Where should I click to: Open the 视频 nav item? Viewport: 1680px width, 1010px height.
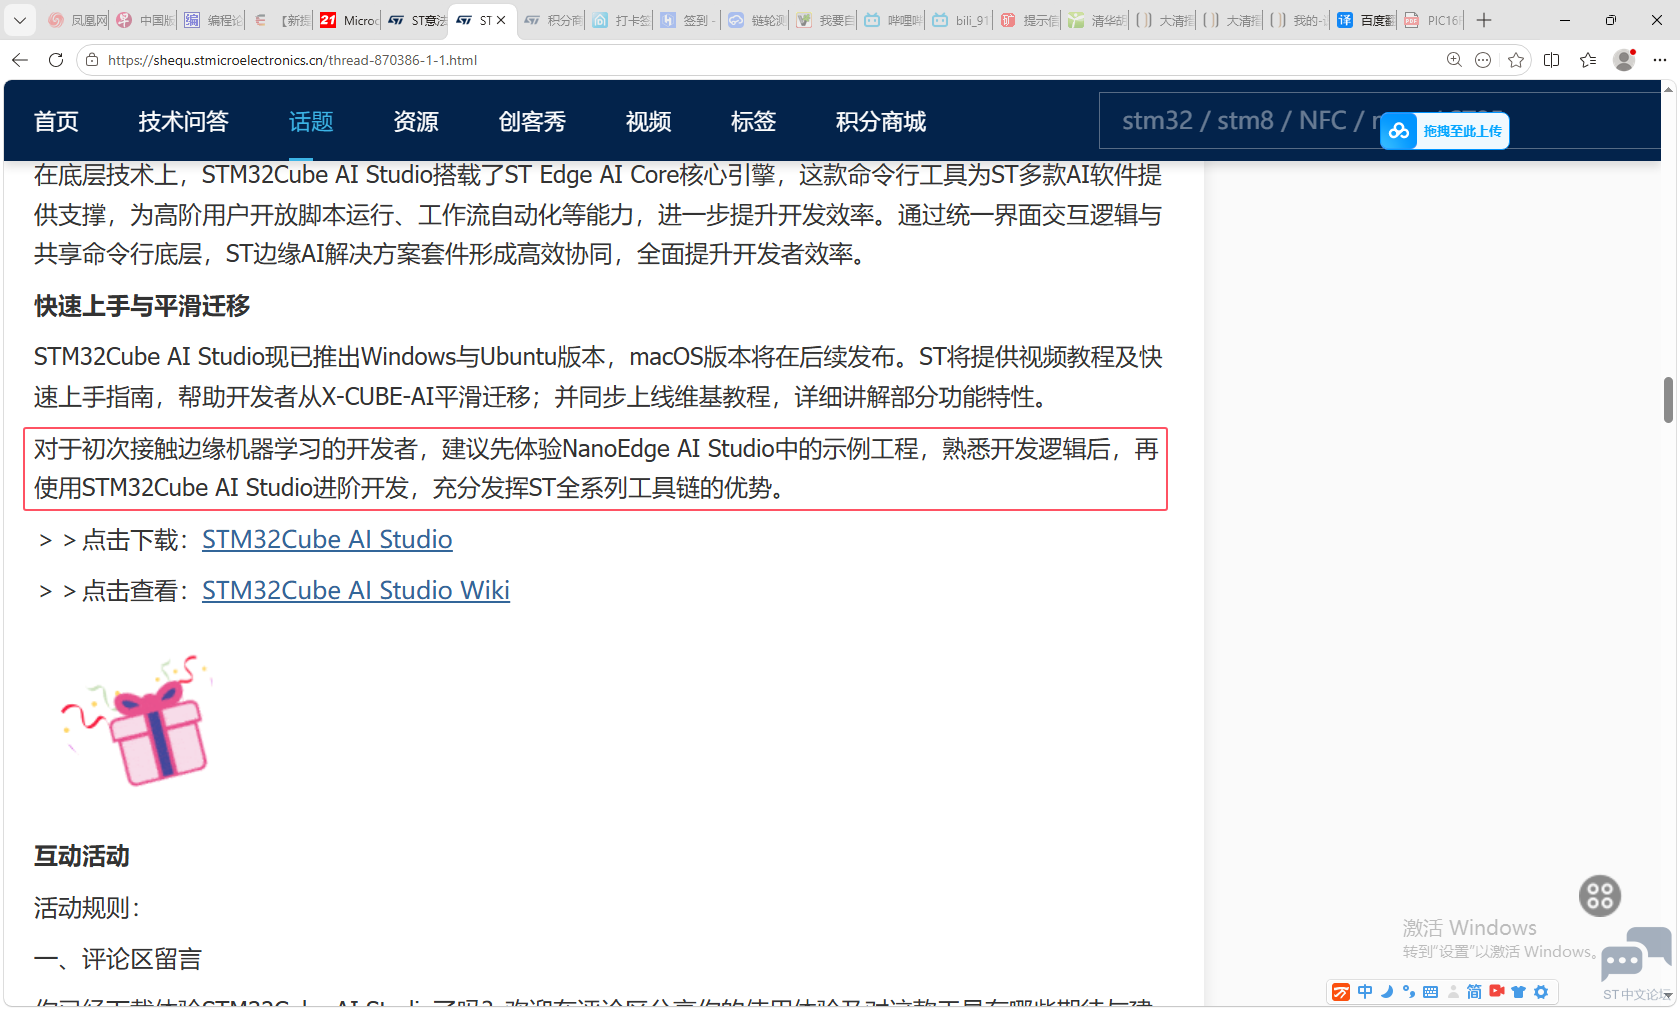(649, 122)
